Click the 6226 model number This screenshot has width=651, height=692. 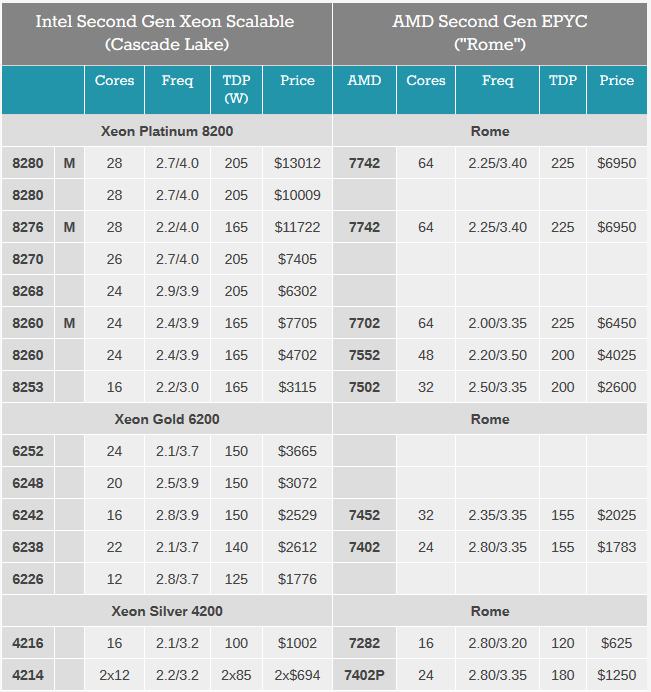pos(28,579)
